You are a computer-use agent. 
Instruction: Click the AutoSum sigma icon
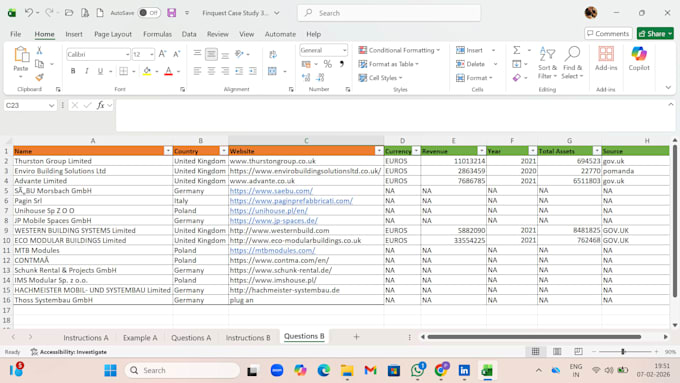517,50
